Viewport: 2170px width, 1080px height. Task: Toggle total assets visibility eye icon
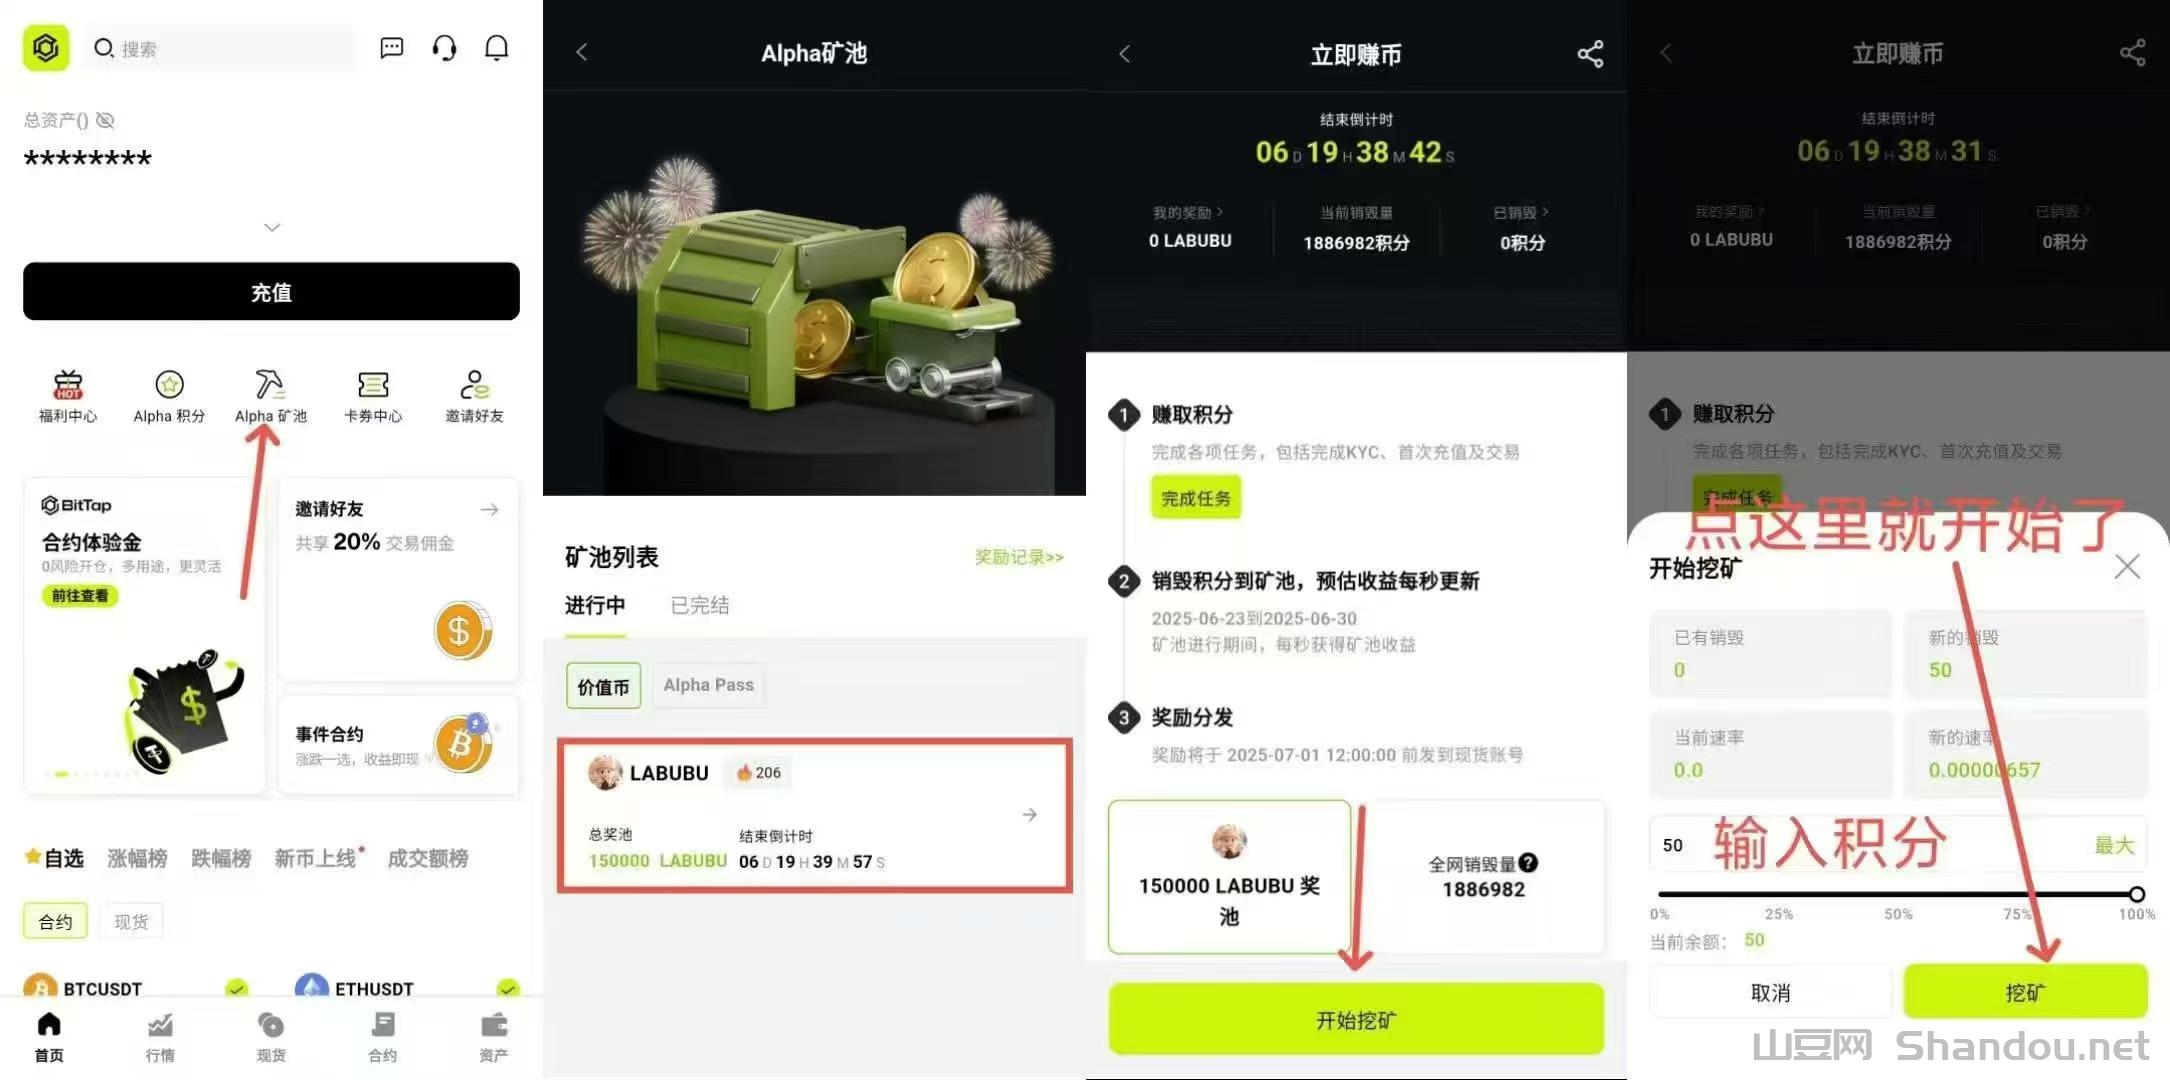(x=105, y=120)
